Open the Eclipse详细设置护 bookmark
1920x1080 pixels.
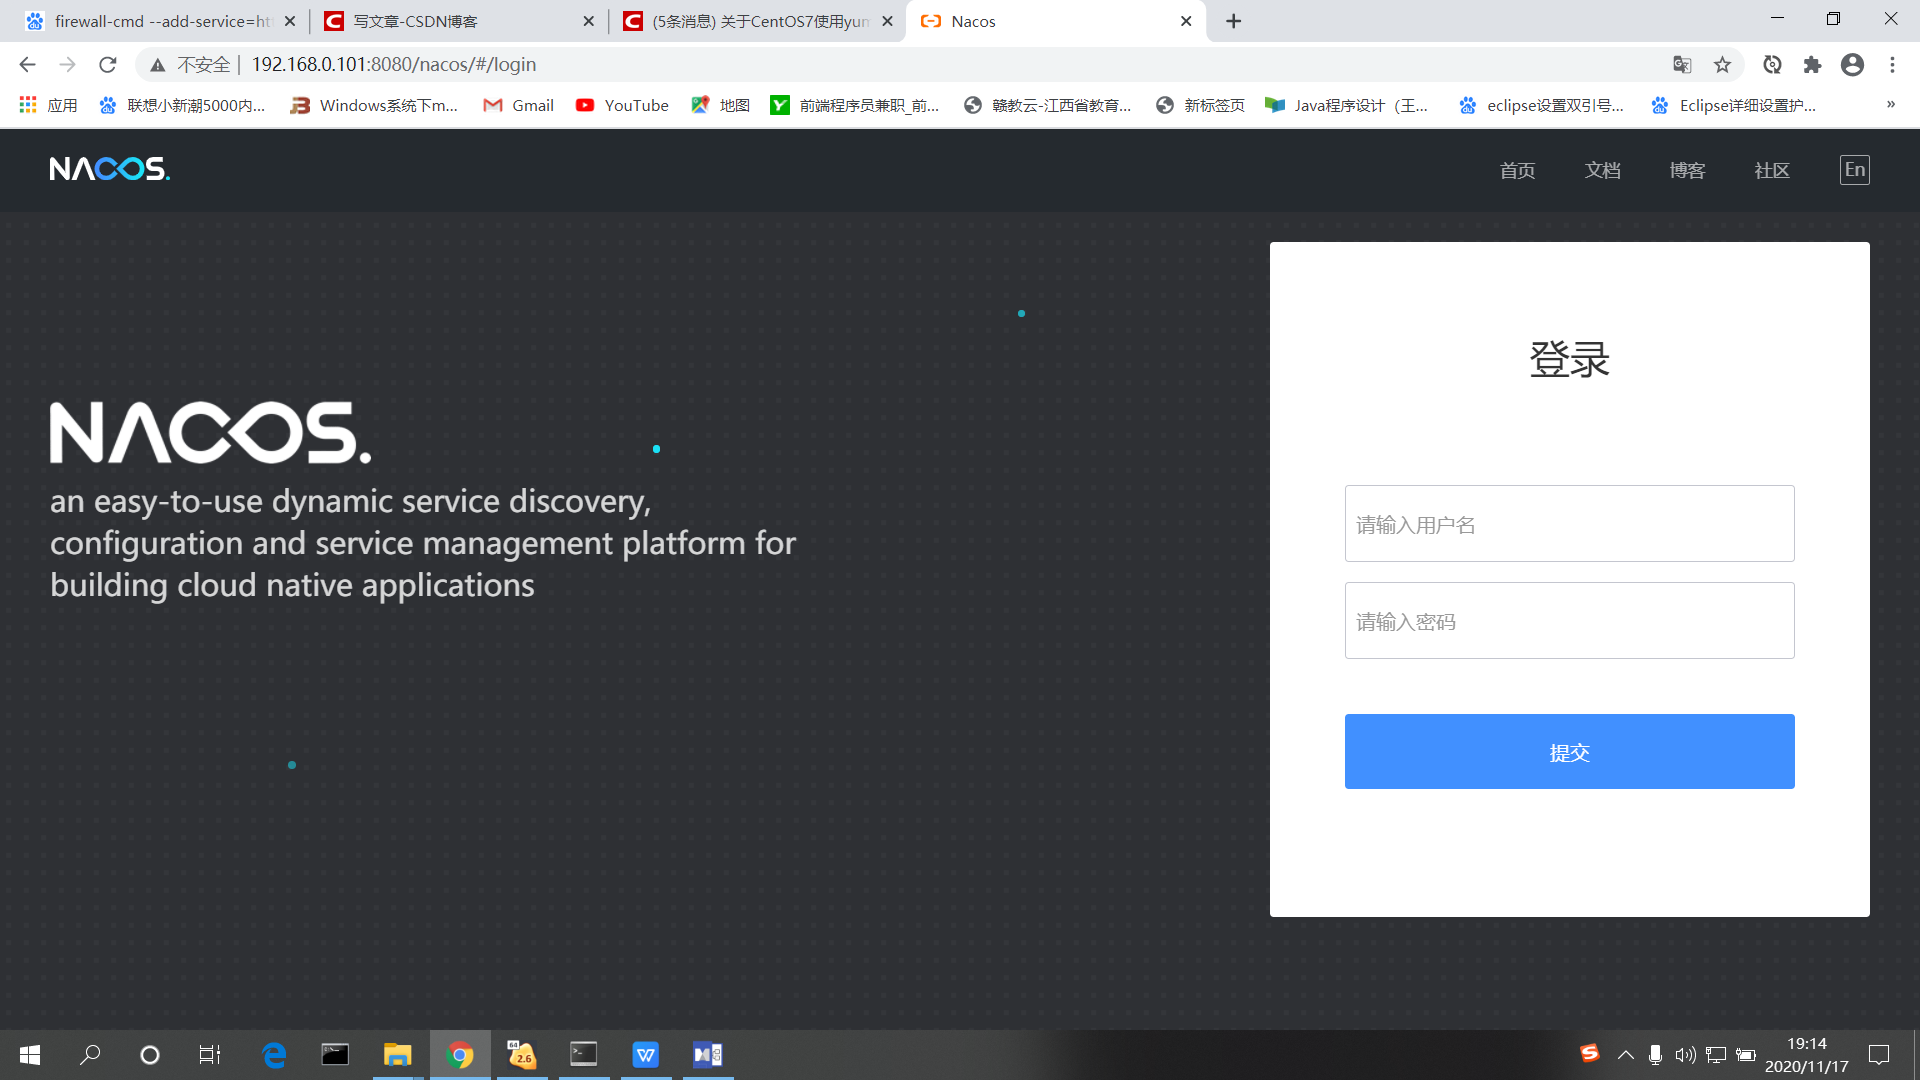[1734, 105]
